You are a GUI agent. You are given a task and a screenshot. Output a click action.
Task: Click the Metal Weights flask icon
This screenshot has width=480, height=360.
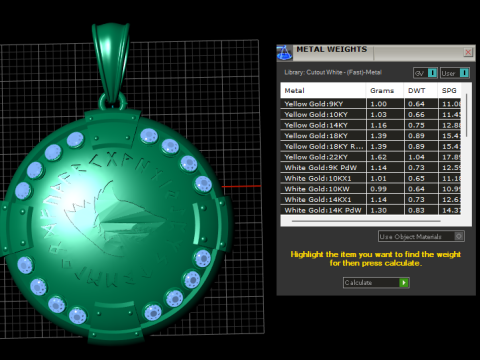pyautogui.click(x=284, y=53)
